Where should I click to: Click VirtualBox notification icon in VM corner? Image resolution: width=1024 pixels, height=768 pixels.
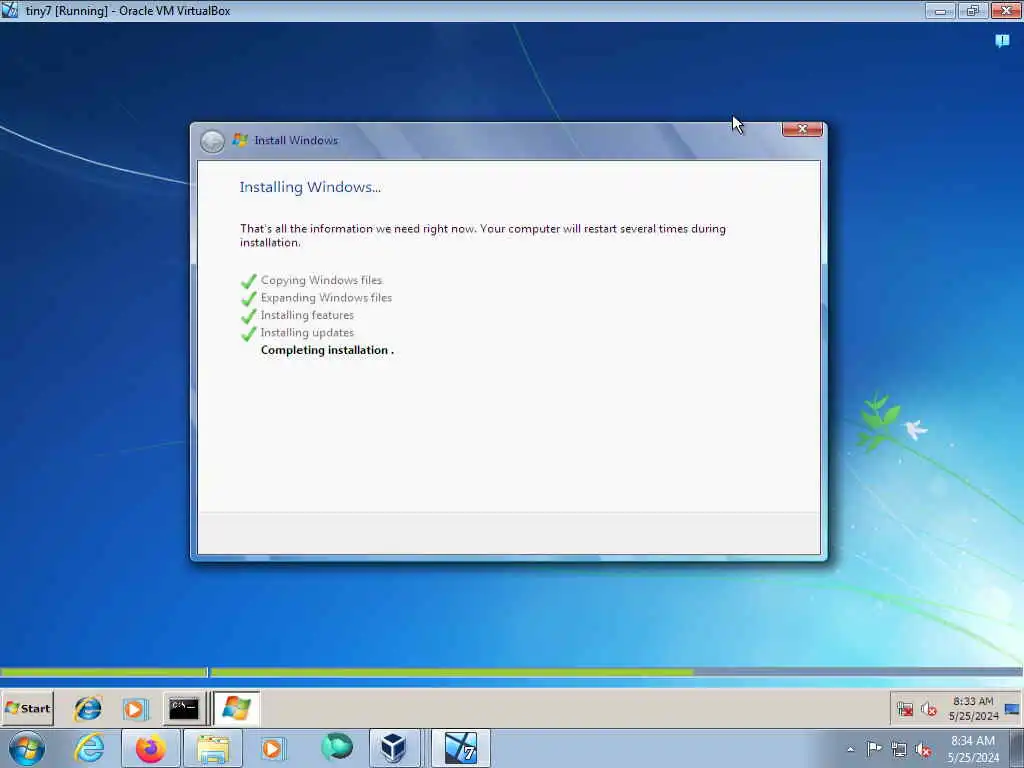(1002, 41)
